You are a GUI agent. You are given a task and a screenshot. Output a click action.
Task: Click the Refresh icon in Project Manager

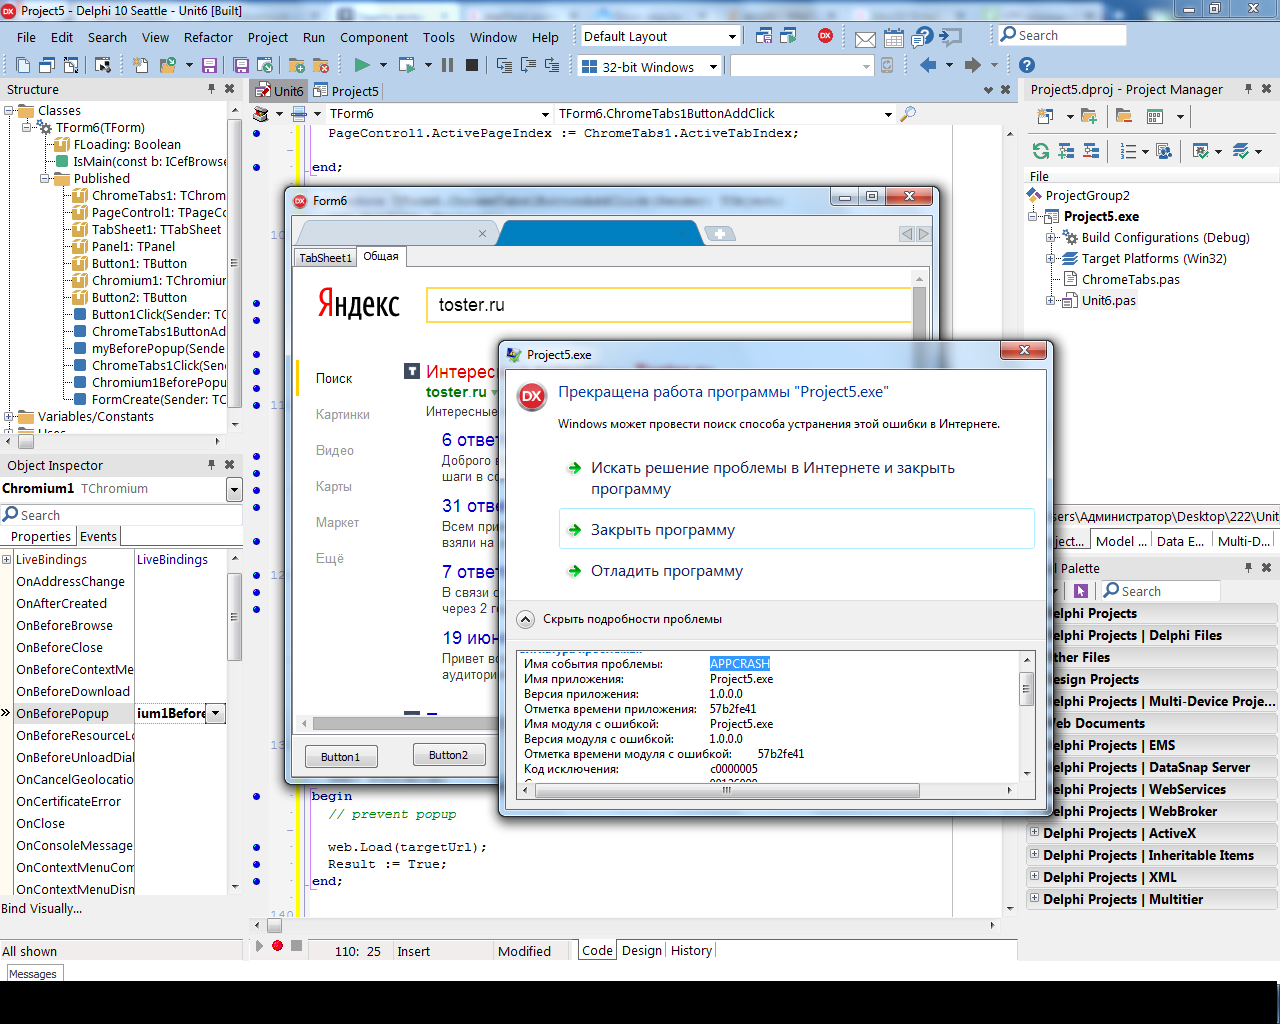click(1041, 151)
